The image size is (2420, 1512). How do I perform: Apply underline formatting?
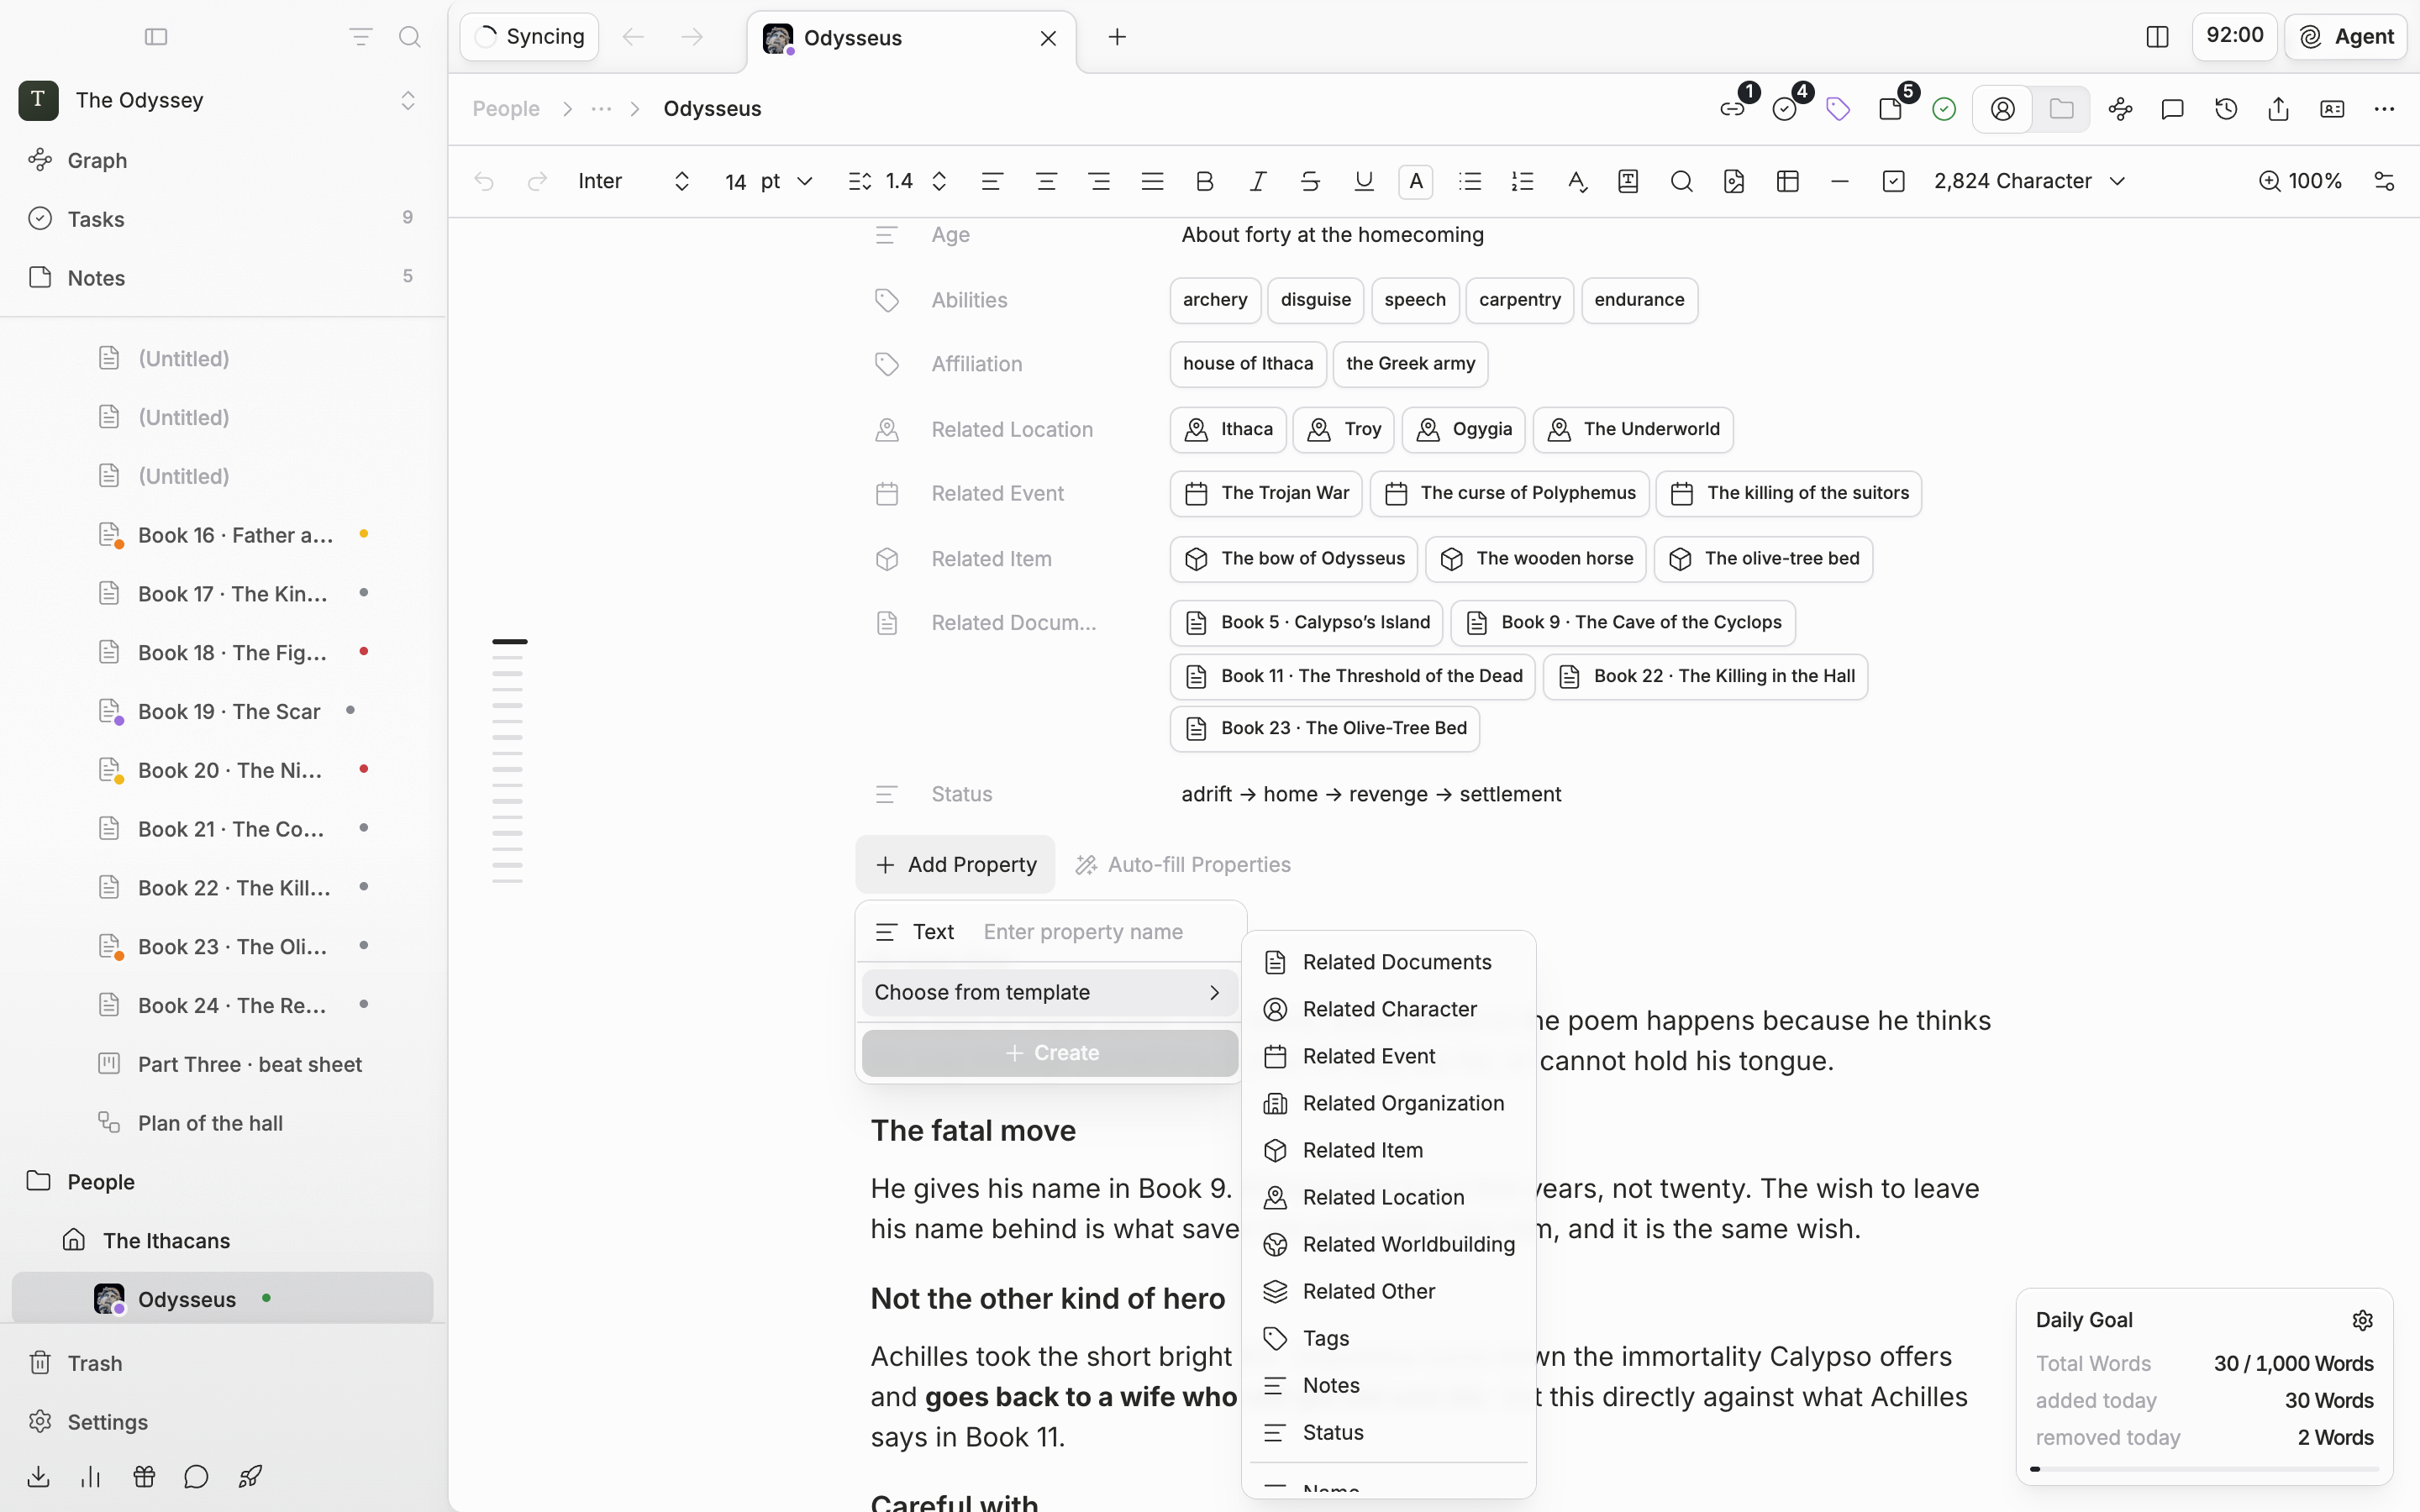coord(1363,181)
